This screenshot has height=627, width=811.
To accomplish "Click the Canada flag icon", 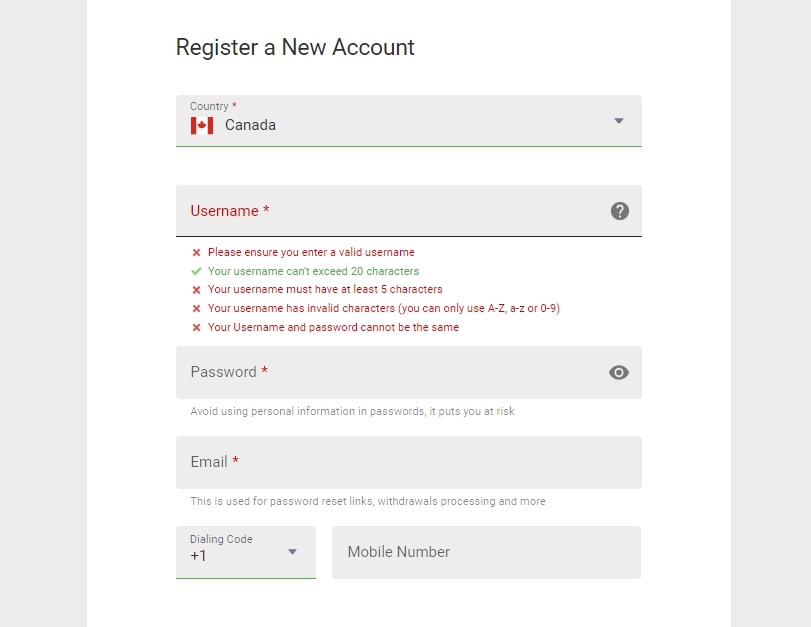I will [202, 126].
